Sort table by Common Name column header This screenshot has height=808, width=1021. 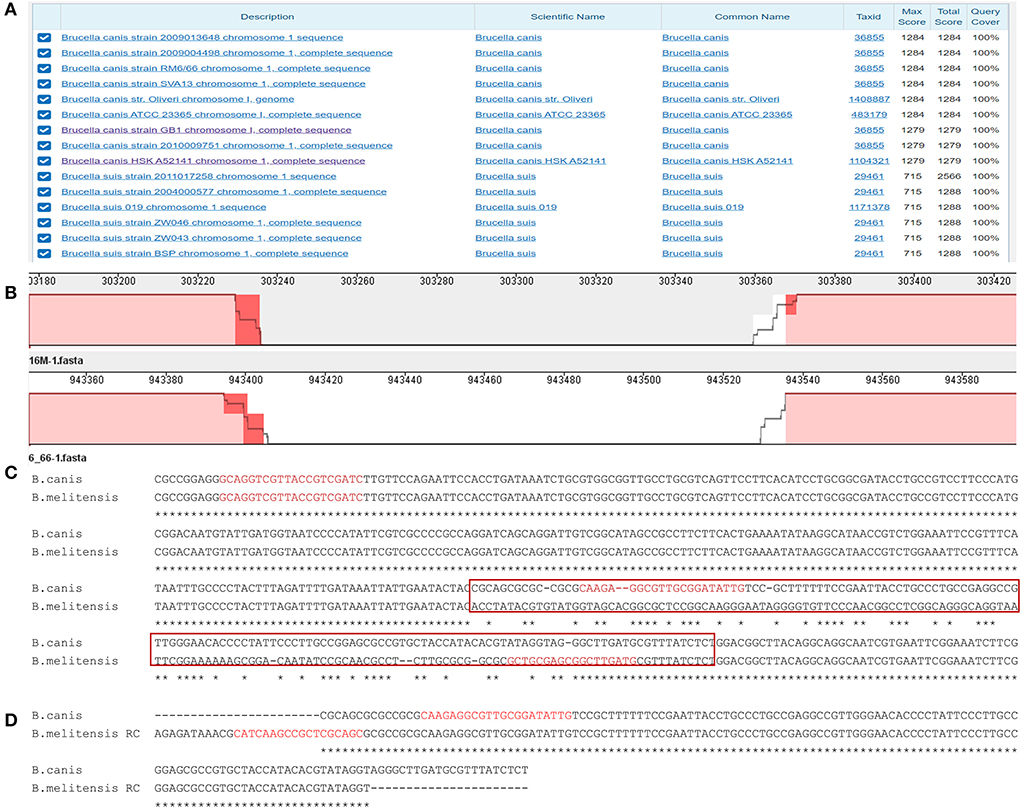(x=752, y=17)
